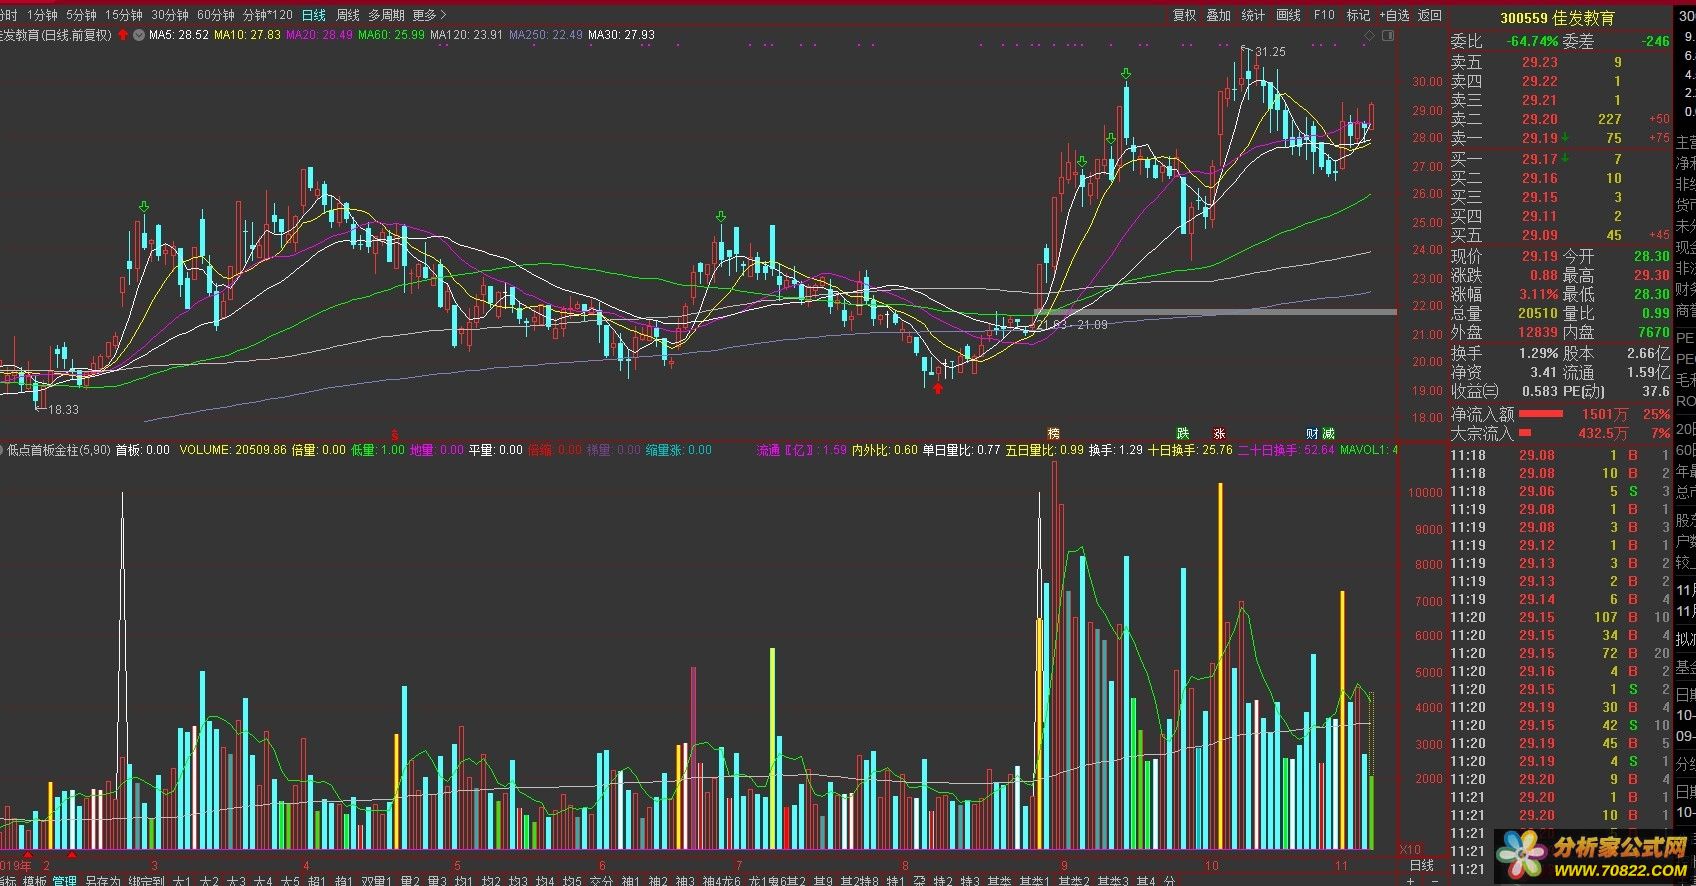
Task: Click the 300559 佳发教育 stock title
Action: (1557, 18)
